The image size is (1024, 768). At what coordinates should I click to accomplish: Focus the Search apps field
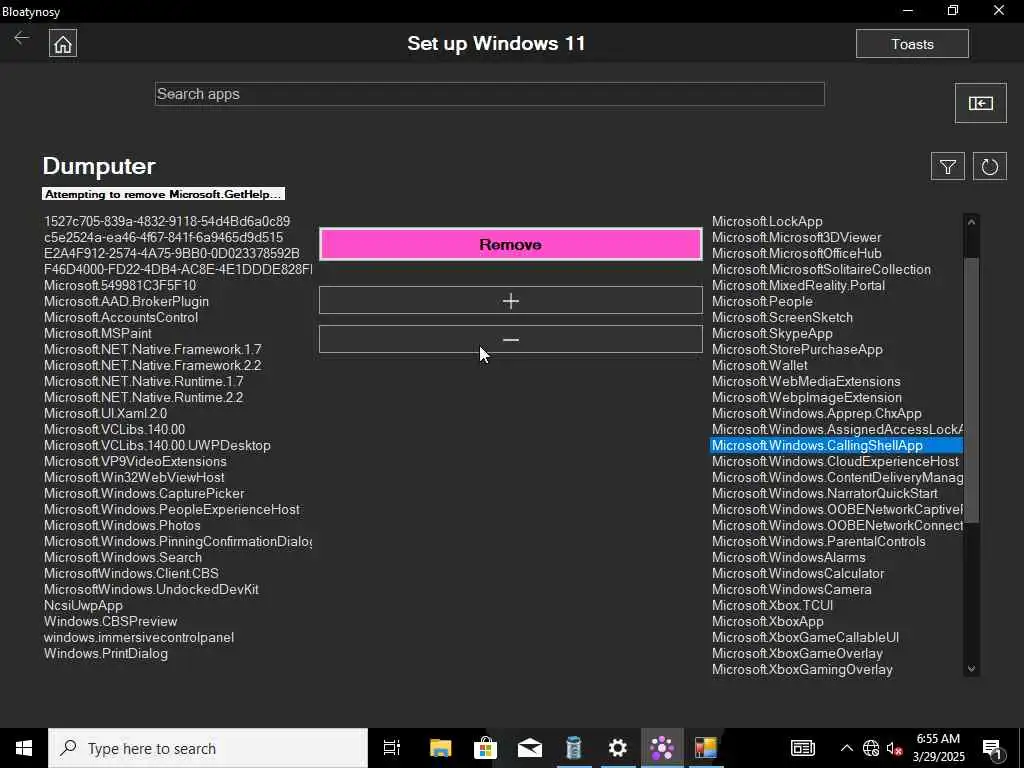pos(490,94)
